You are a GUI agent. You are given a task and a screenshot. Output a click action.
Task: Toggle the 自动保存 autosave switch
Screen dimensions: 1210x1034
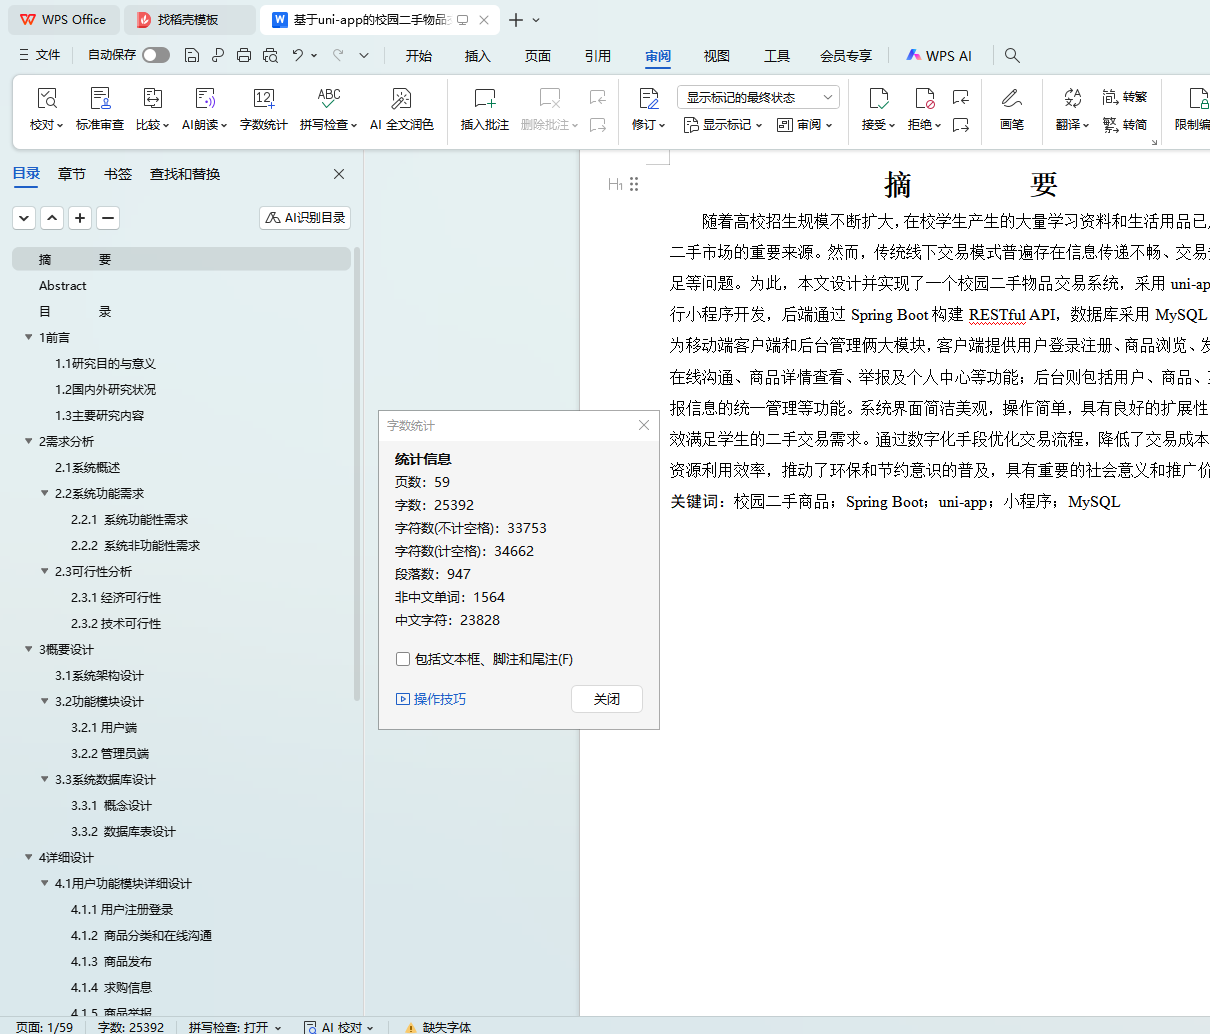pyautogui.click(x=156, y=55)
